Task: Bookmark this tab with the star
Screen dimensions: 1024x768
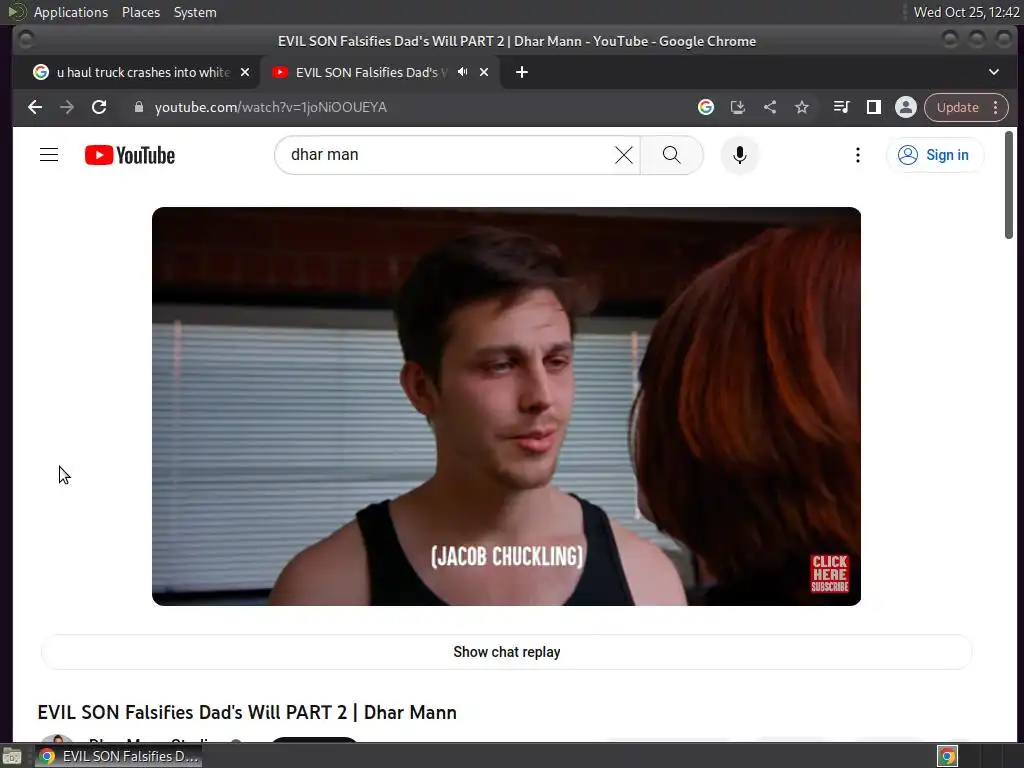Action: [x=802, y=107]
